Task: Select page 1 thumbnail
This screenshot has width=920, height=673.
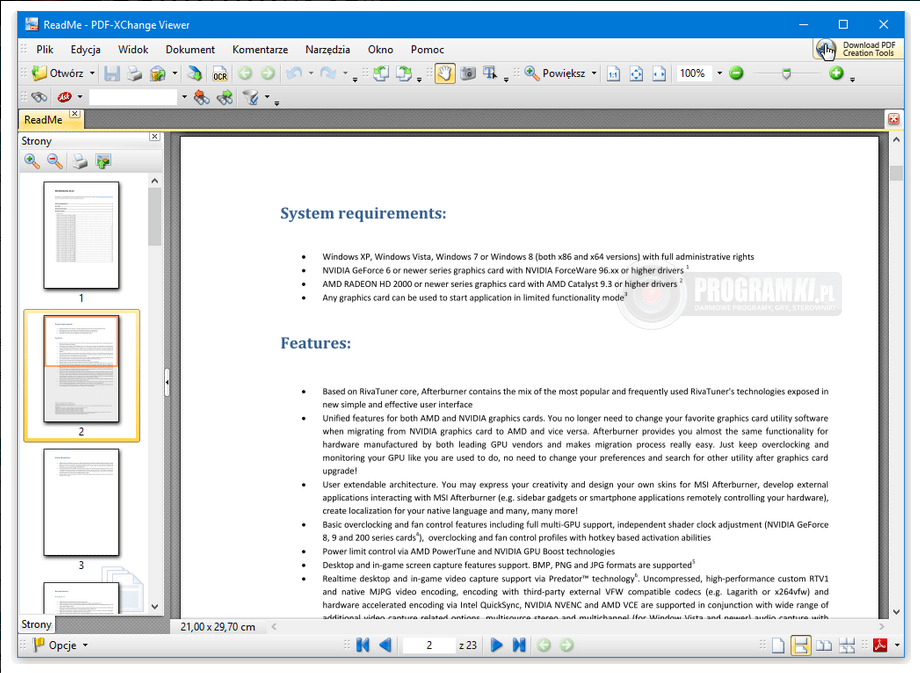Action: pyautogui.click(x=81, y=235)
